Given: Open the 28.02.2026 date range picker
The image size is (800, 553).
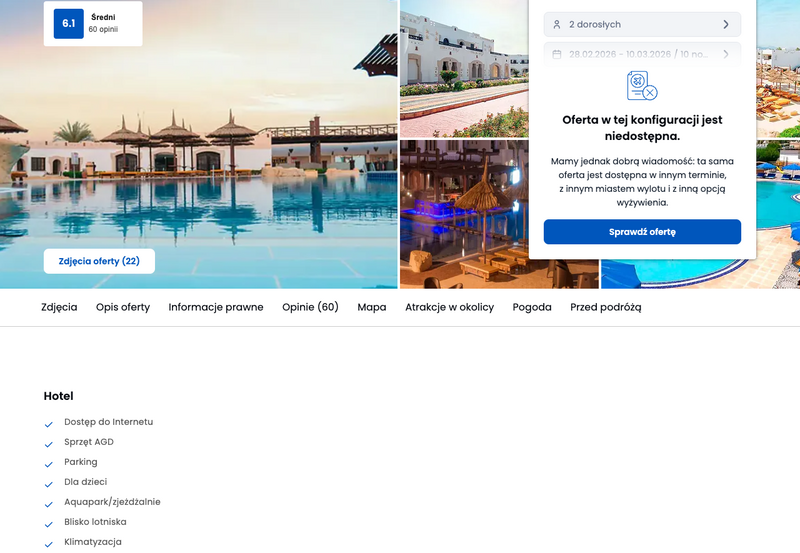Looking at the screenshot, I should (642, 54).
